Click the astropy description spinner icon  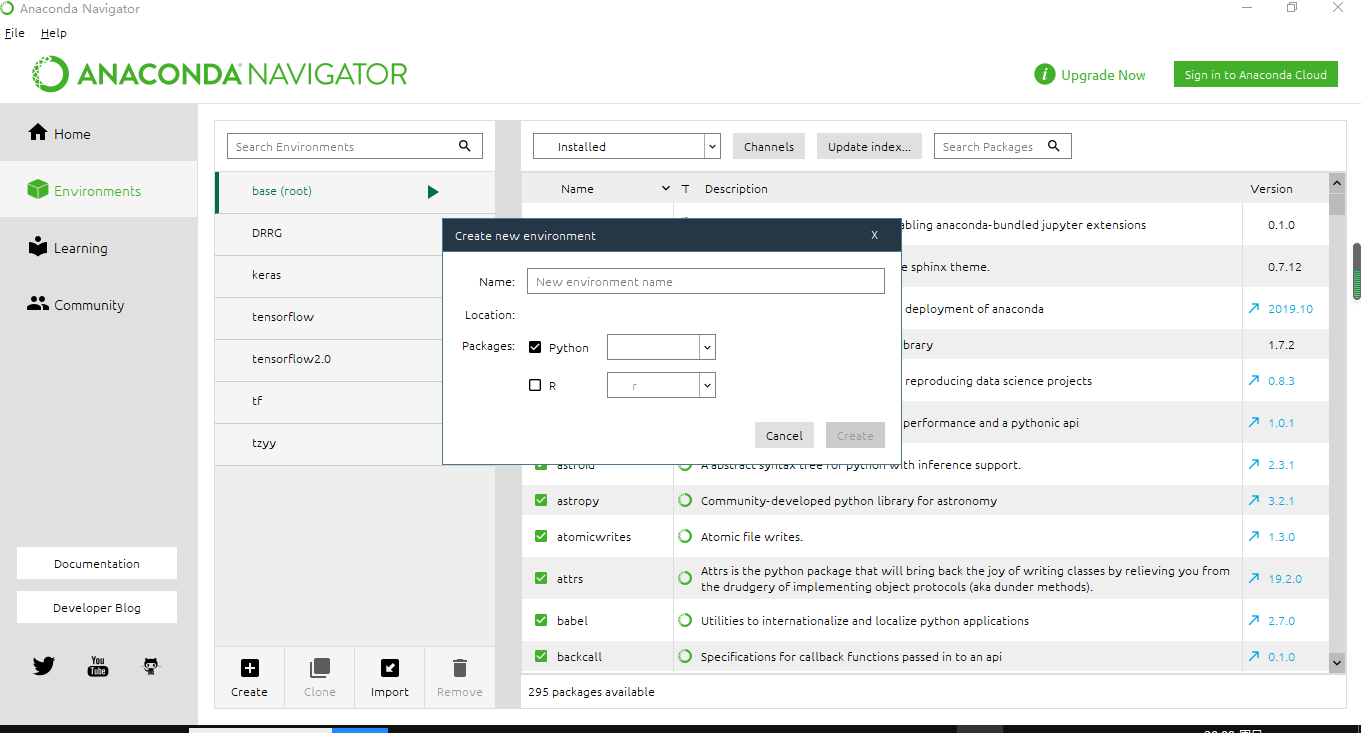[x=685, y=500]
